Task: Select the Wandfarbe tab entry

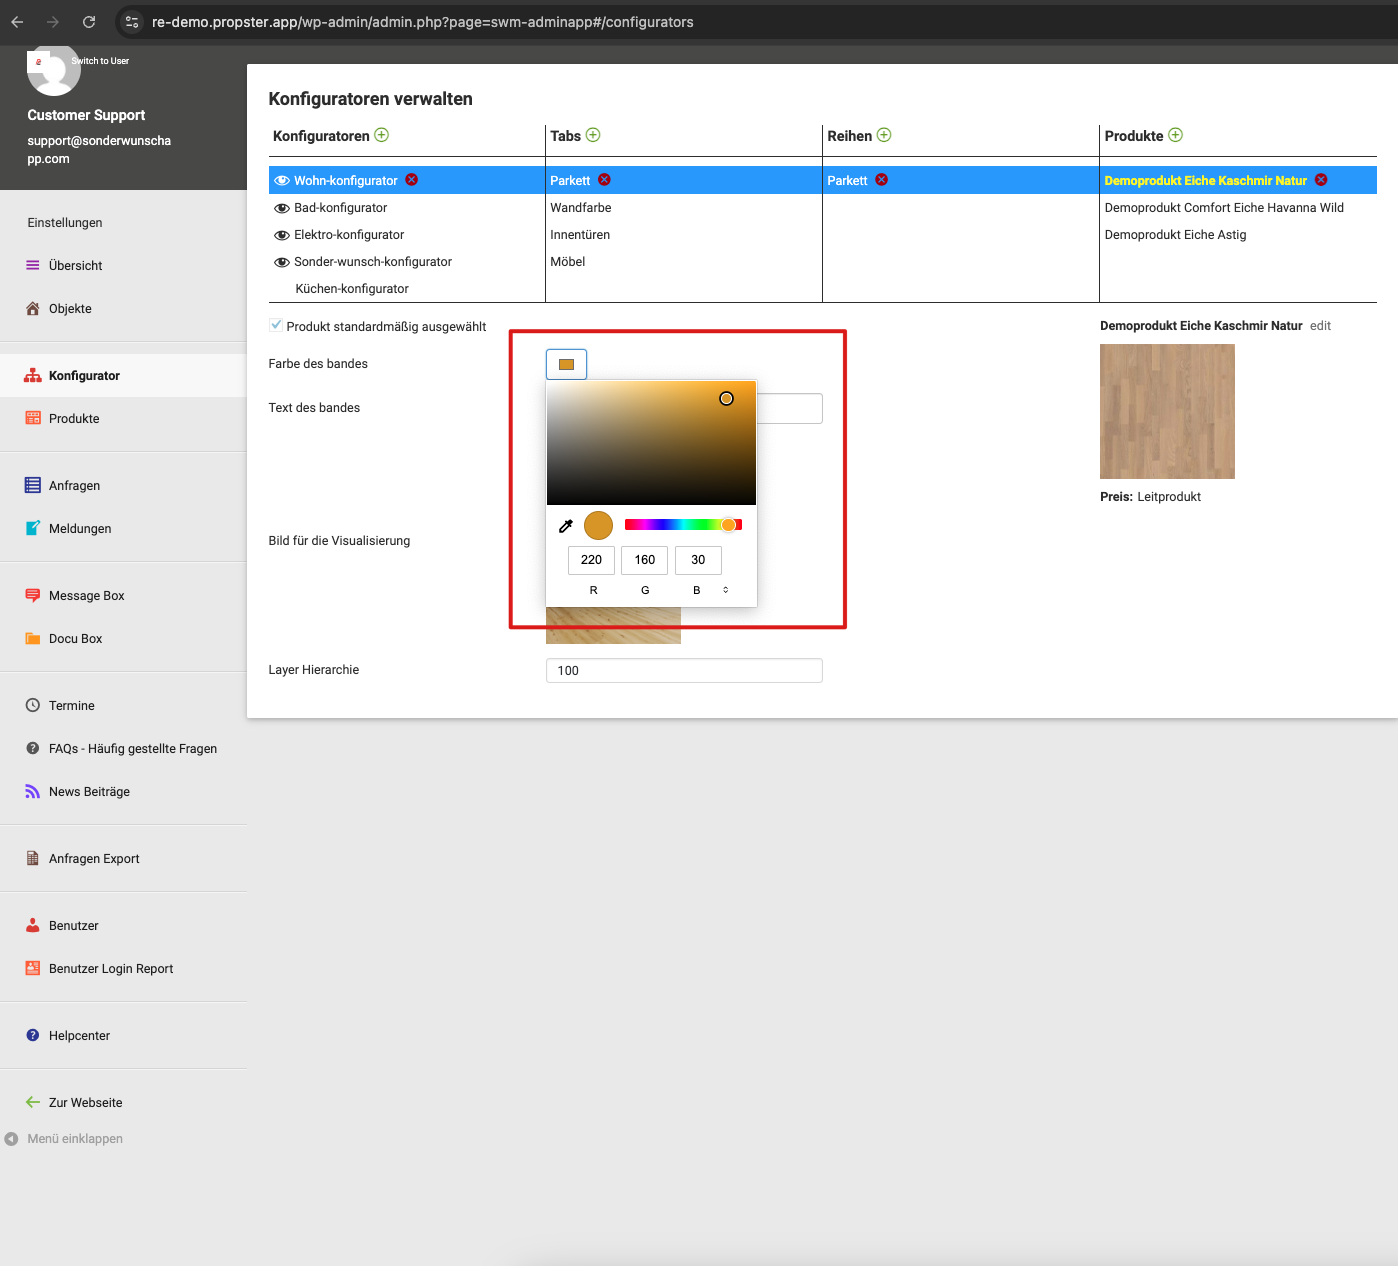Action: coord(581,208)
